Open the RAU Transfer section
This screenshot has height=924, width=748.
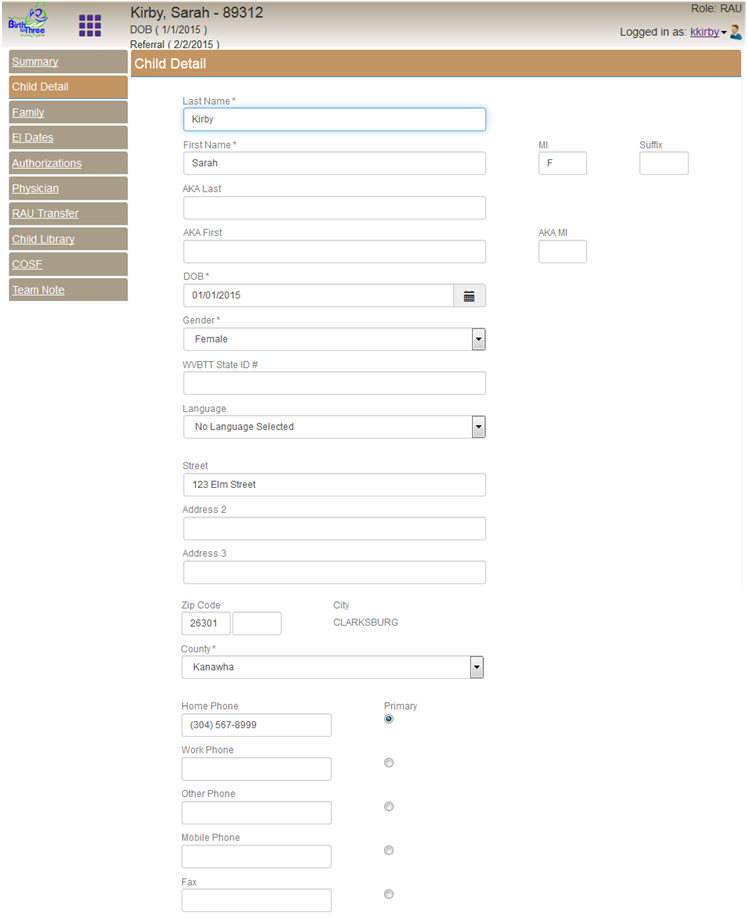click(x=68, y=214)
